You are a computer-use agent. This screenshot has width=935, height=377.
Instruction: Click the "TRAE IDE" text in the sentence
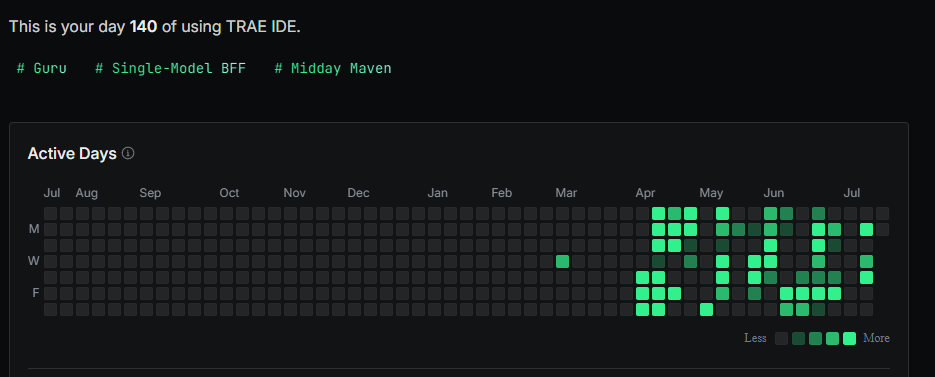click(261, 27)
